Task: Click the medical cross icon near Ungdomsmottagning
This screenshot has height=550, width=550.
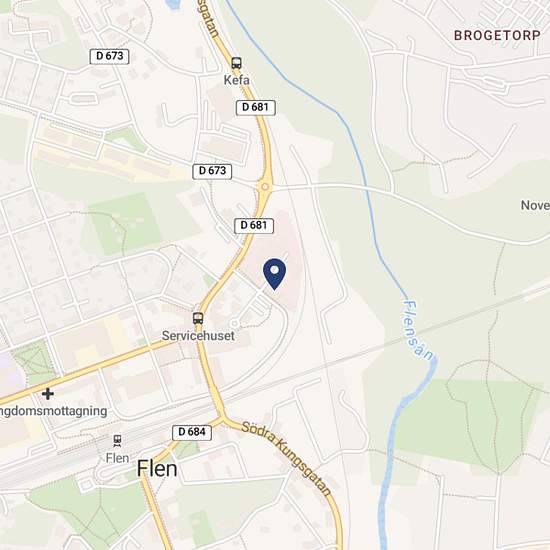Action: click(48, 394)
